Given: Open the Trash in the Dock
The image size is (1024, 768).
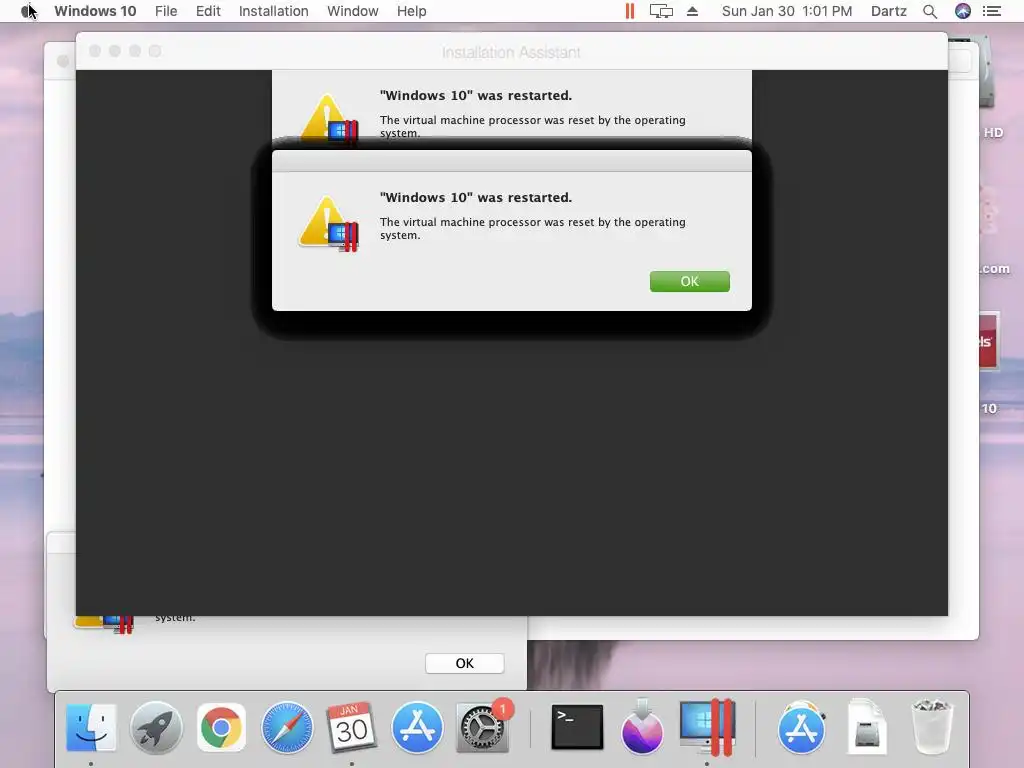Looking at the screenshot, I should tap(932, 726).
